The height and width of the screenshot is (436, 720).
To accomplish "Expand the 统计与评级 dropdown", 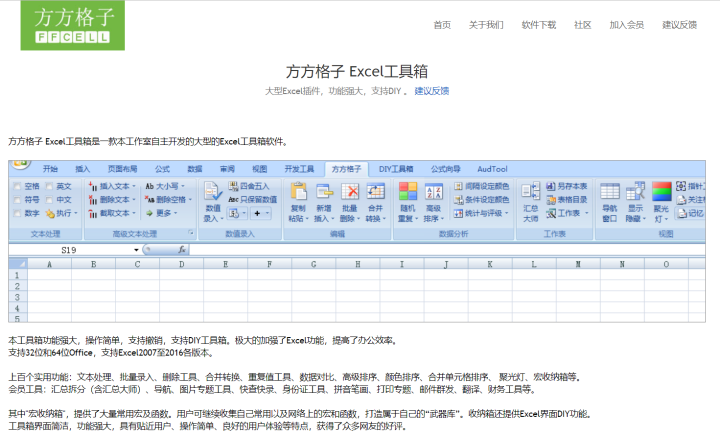I will 481,213.
